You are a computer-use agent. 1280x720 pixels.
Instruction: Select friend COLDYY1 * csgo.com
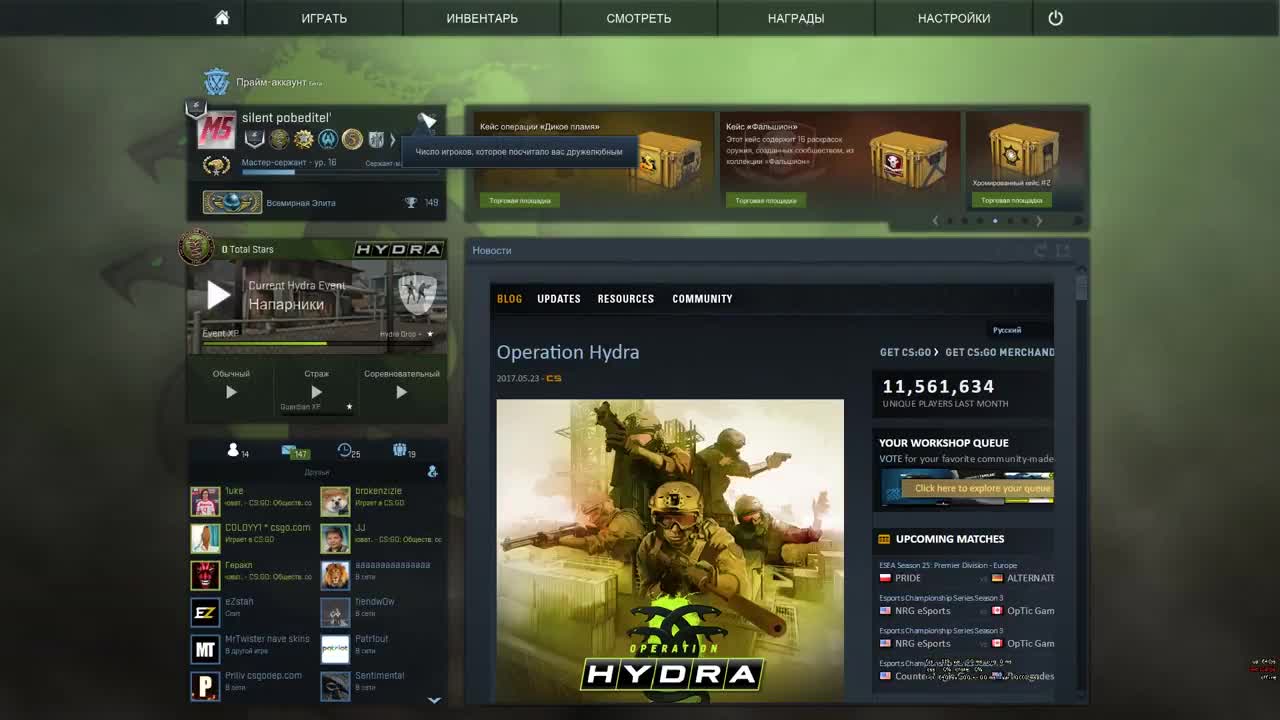pos(252,538)
